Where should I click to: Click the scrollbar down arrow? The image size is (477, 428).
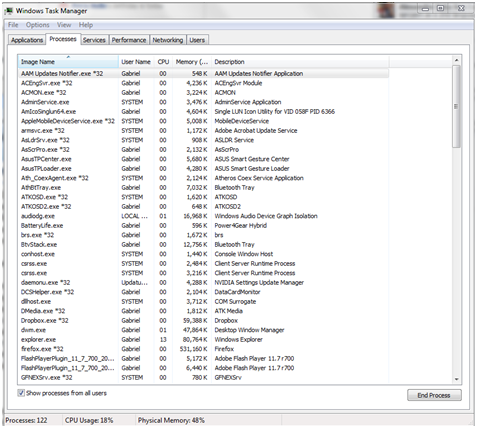coord(456,379)
